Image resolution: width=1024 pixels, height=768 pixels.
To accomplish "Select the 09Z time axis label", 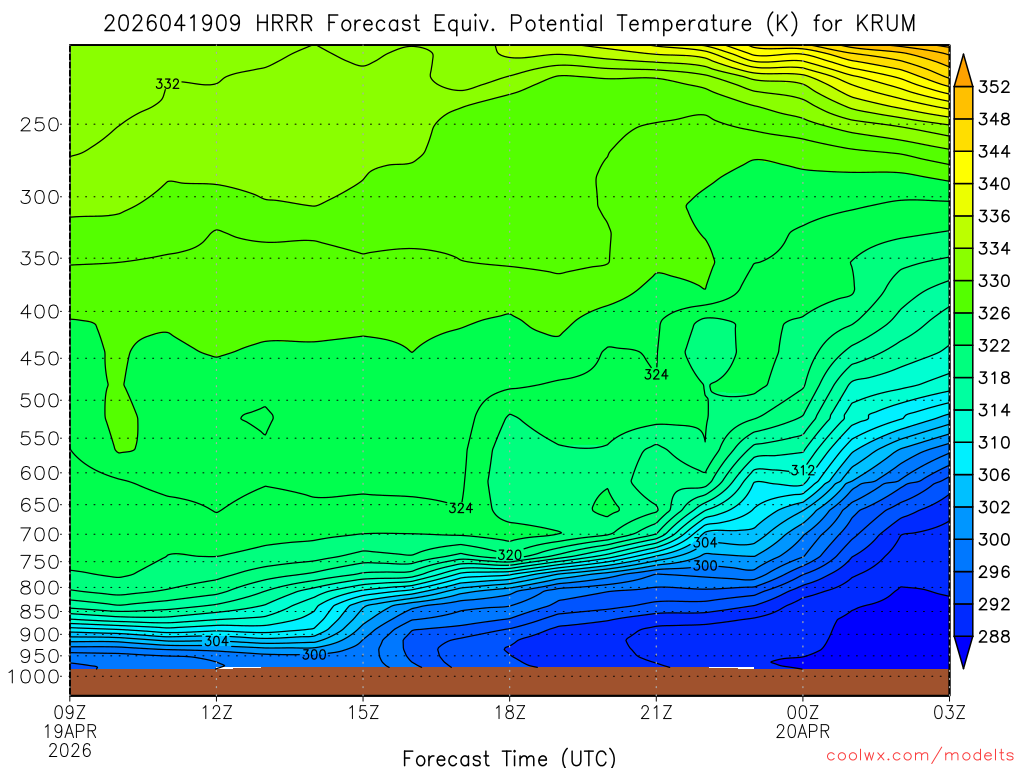I will [70, 712].
